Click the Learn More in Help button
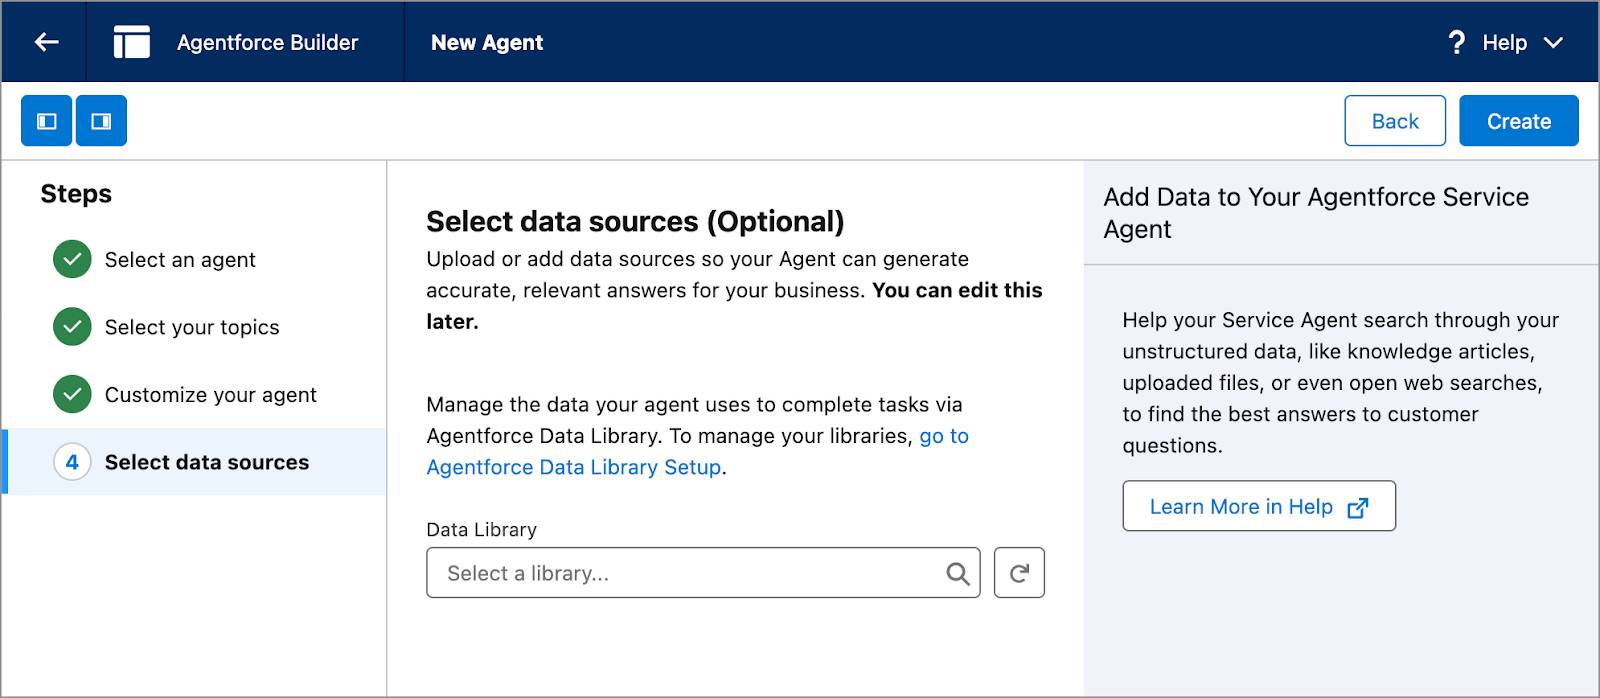The height and width of the screenshot is (698, 1600). point(1259,506)
